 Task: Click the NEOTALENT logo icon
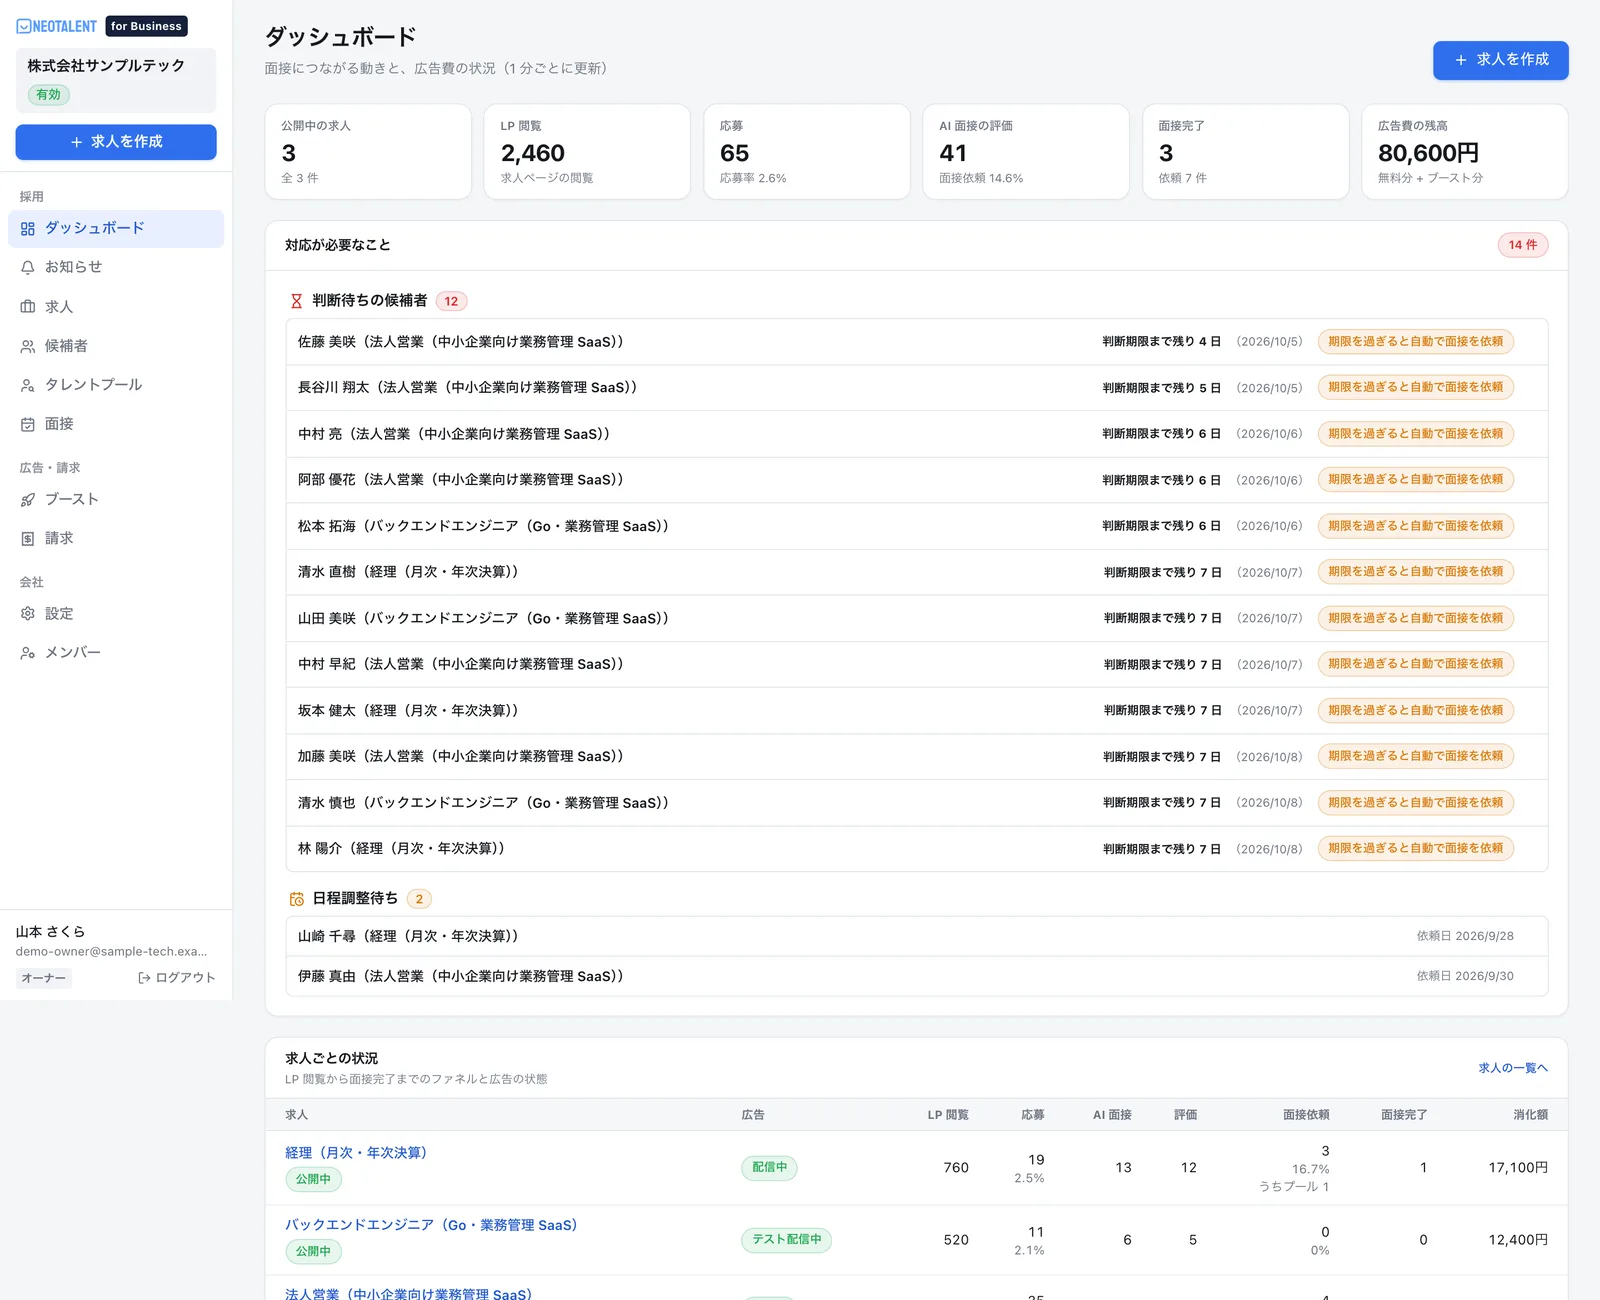[24, 26]
